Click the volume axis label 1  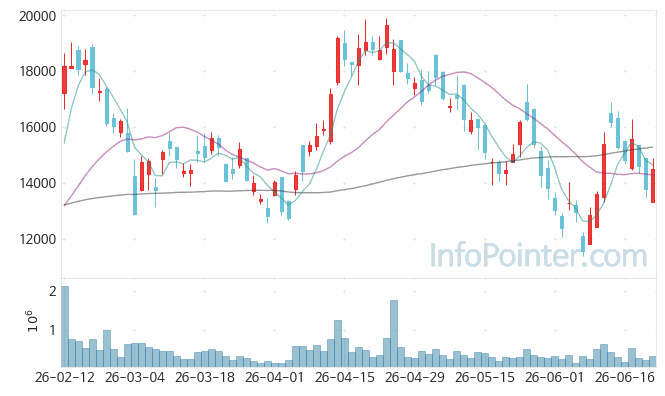coord(53,330)
